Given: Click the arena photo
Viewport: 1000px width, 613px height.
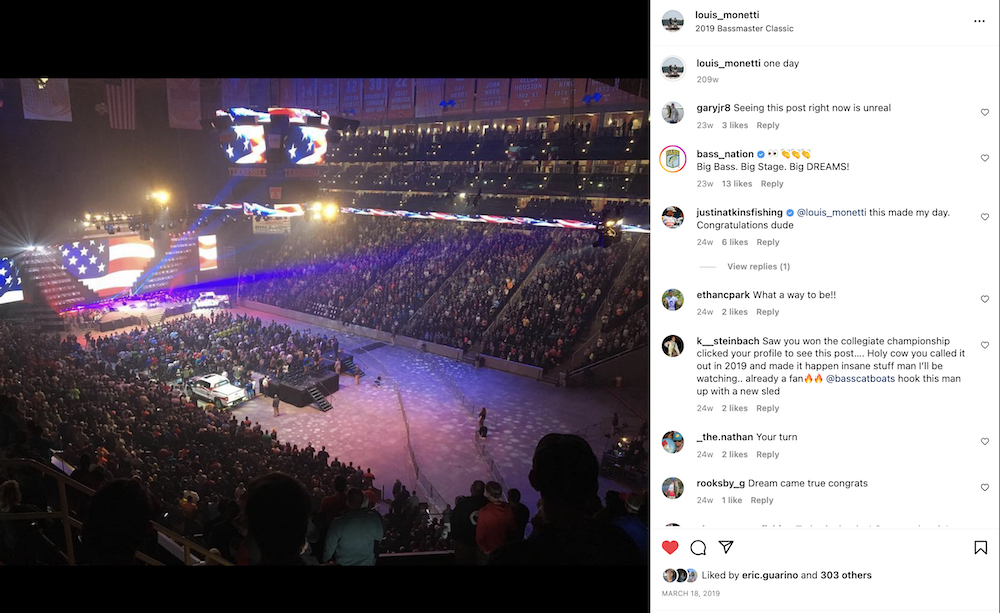Looking at the screenshot, I should coord(324,322).
